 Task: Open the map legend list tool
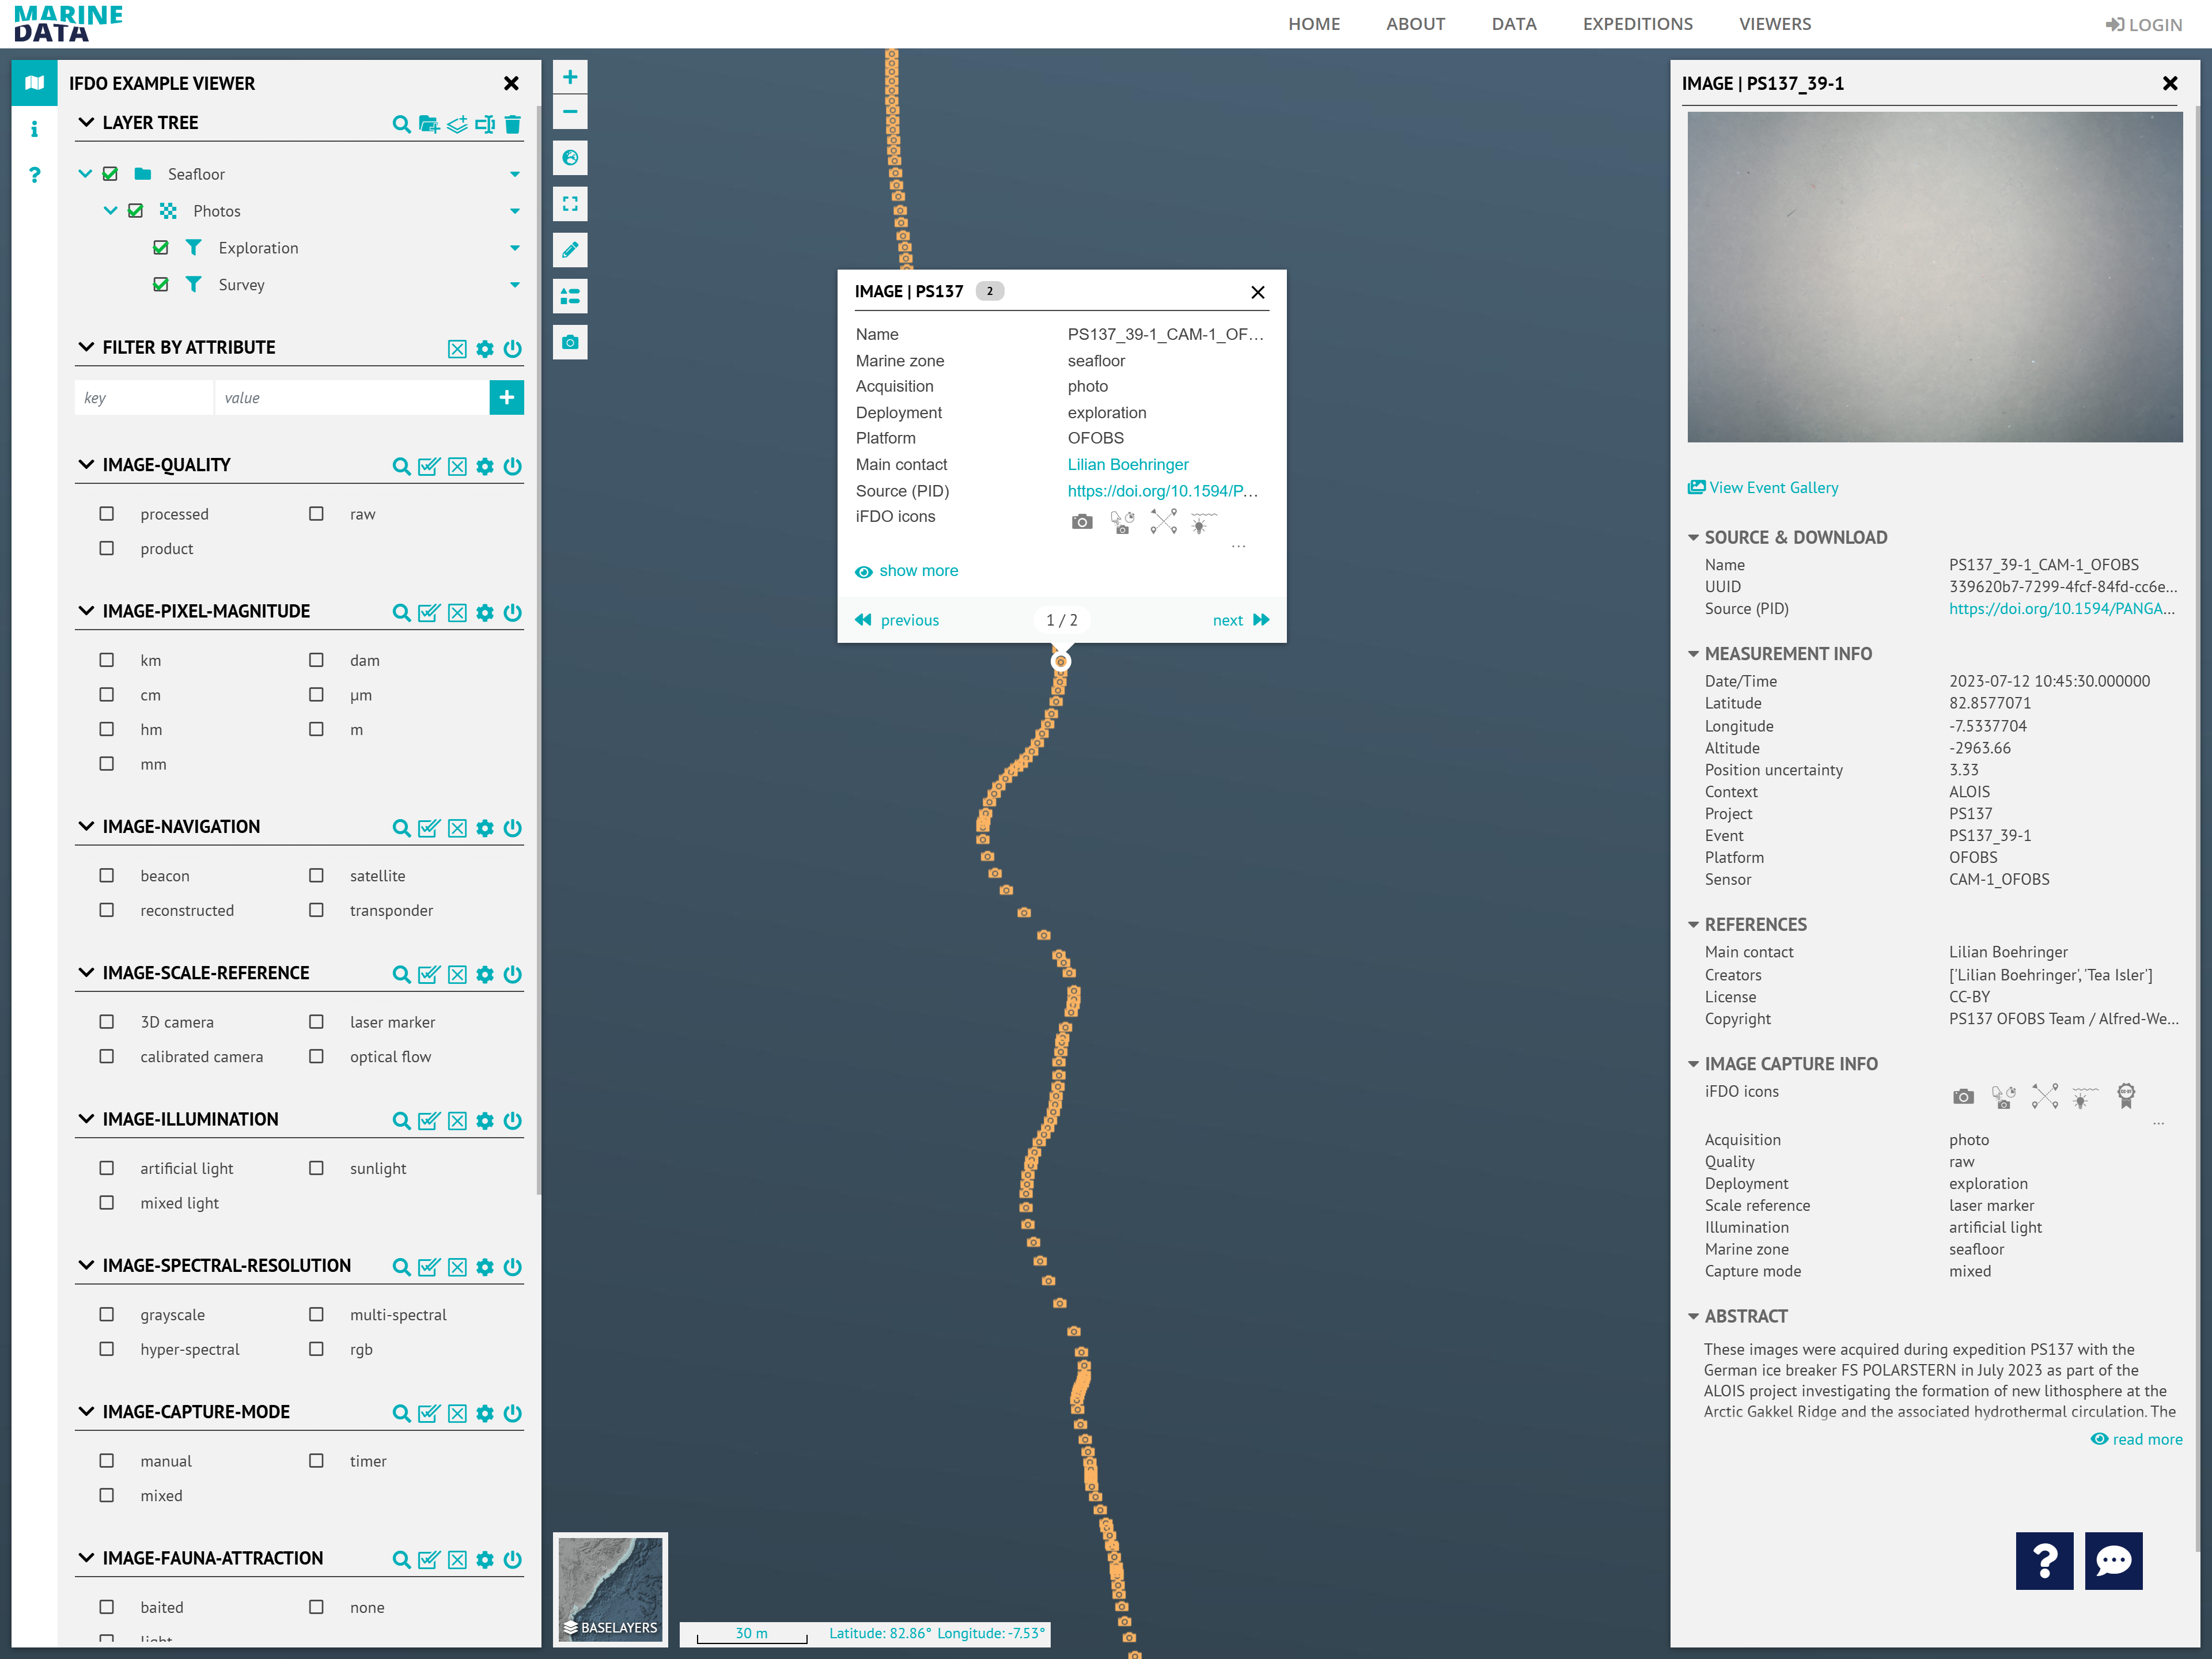pos(570,296)
